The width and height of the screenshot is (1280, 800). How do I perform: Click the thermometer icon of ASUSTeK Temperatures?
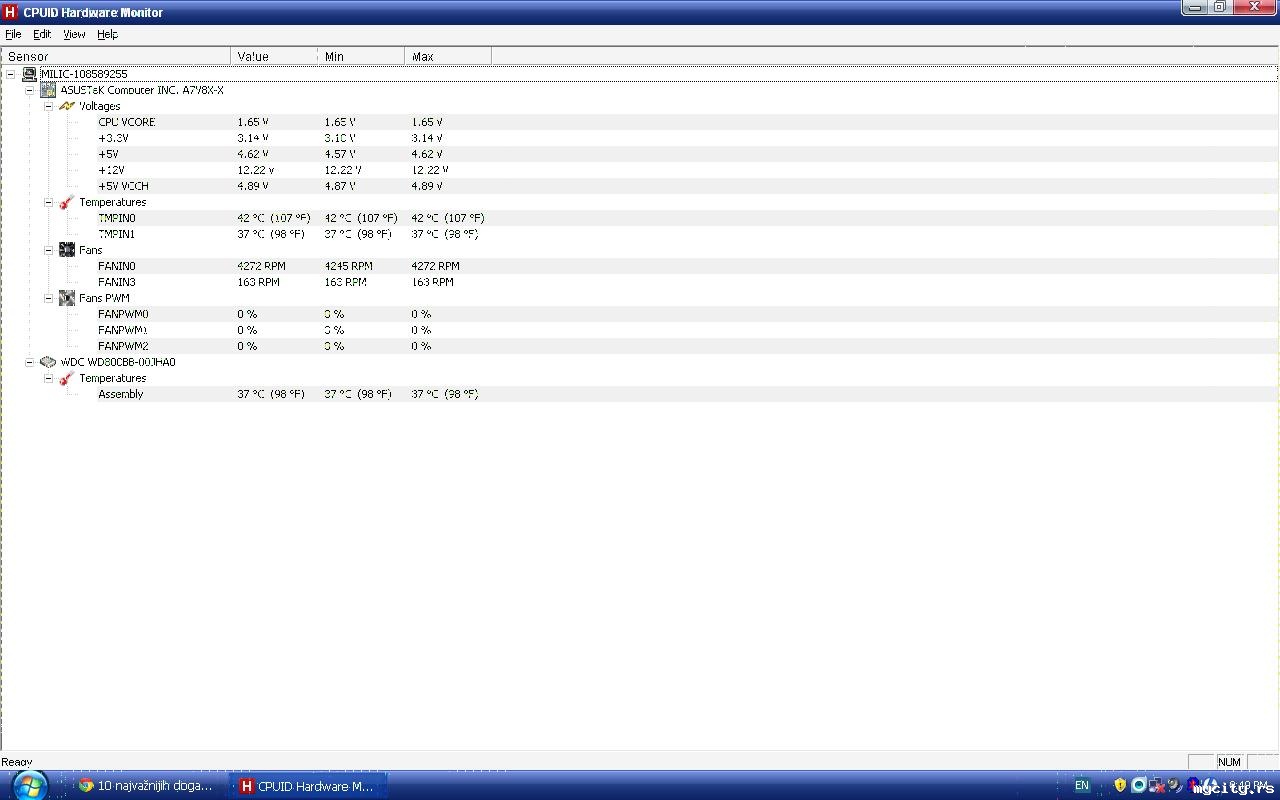[67, 202]
